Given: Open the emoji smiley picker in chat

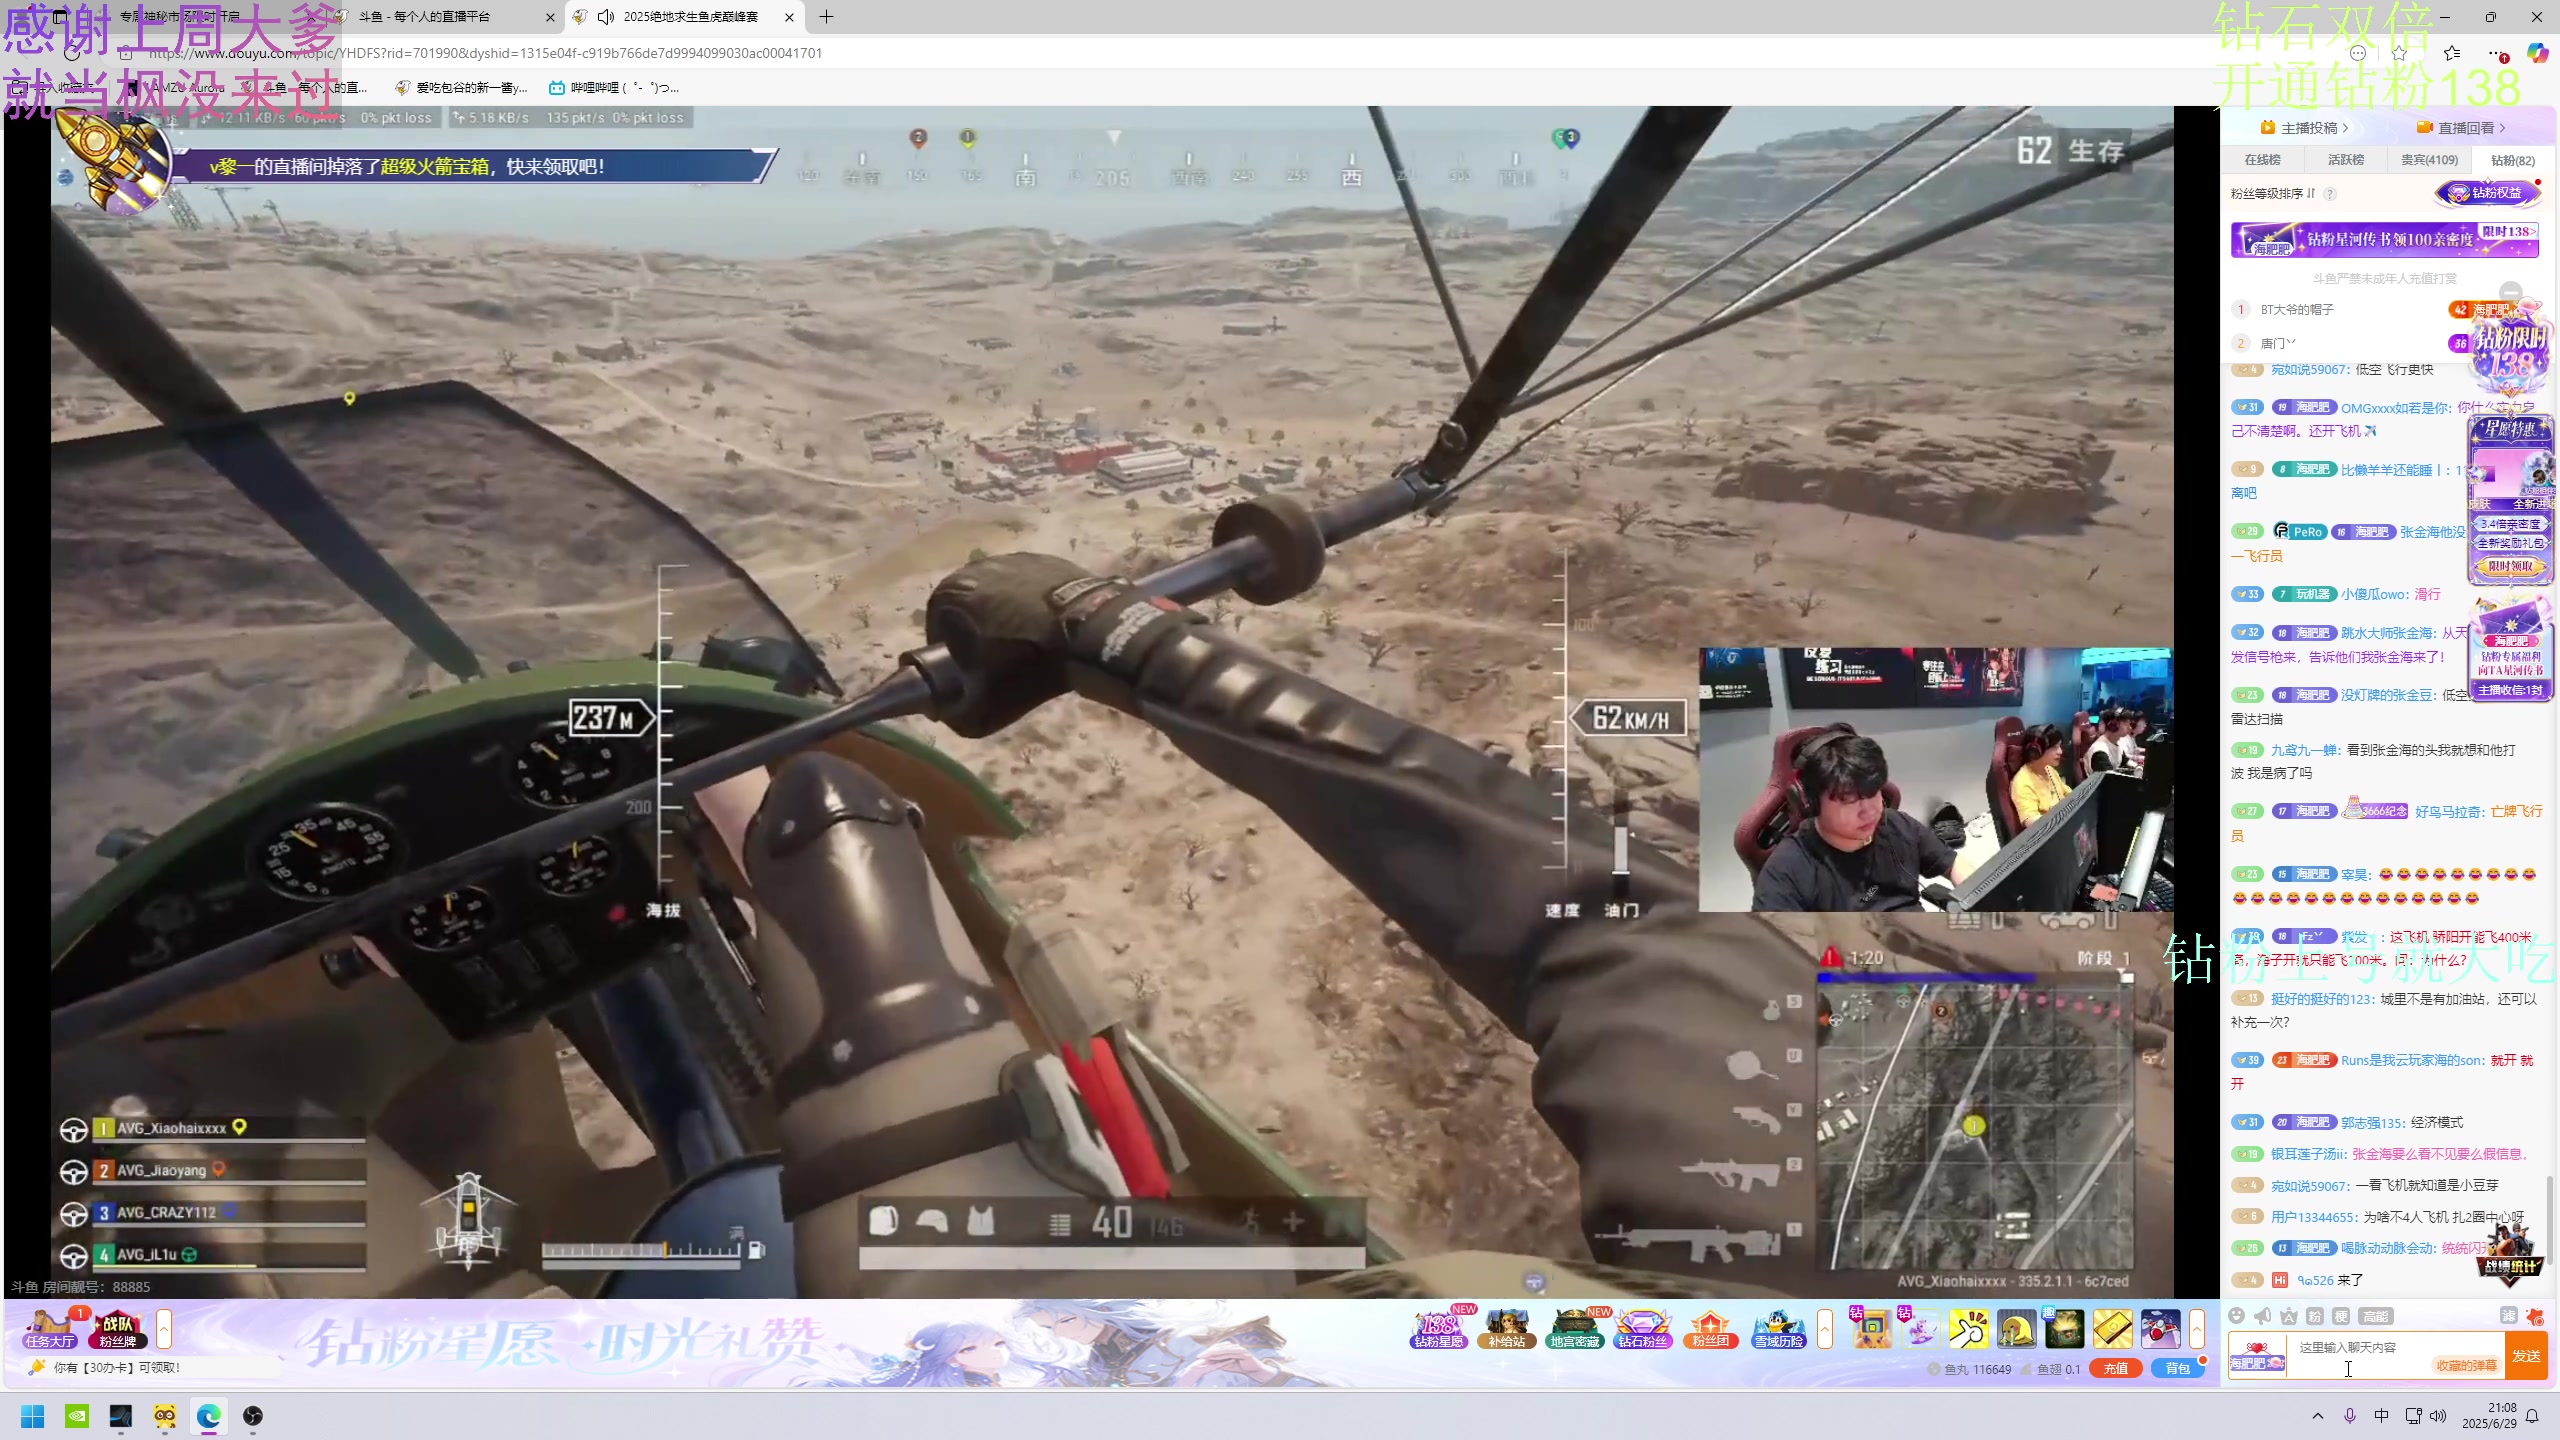Looking at the screenshot, I should (x=2237, y=1316).
